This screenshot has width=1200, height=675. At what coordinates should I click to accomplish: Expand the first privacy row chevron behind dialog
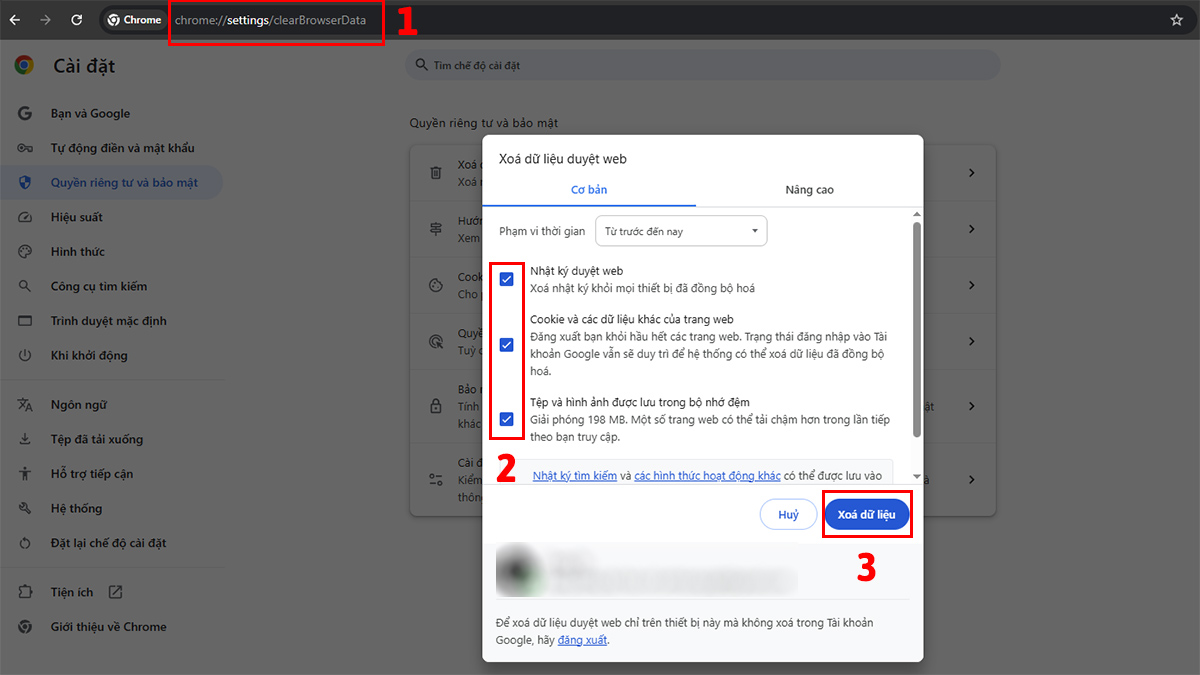coord(971,173)
